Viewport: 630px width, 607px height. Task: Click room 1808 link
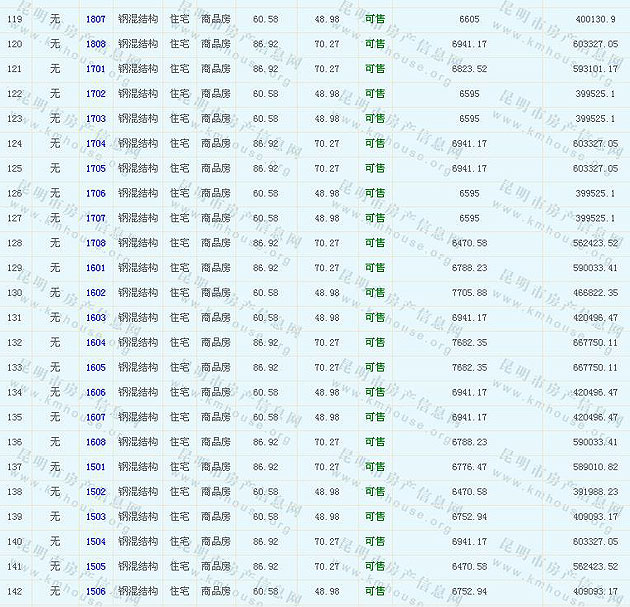tap(96, 44)
